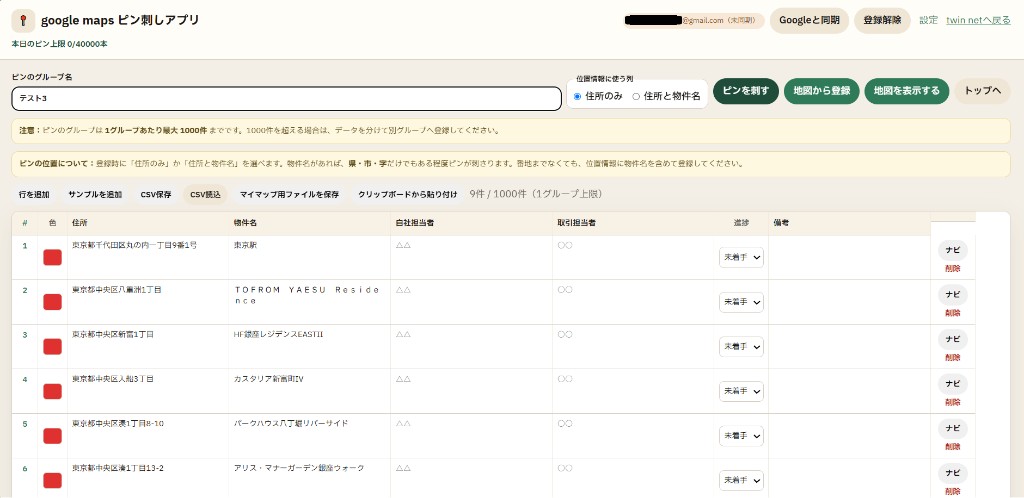The height and width of the screenshot is (498, 1024).
Task: Click the ピンを刺す button
Action: click(x=746, y=91)
